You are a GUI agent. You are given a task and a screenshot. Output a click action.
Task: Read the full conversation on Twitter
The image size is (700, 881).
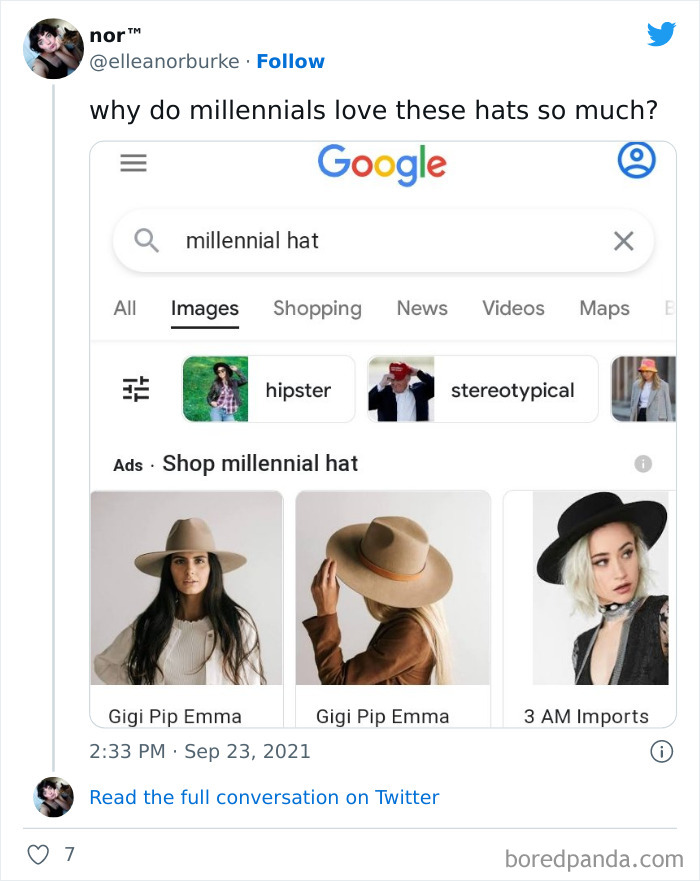(264, 797)
